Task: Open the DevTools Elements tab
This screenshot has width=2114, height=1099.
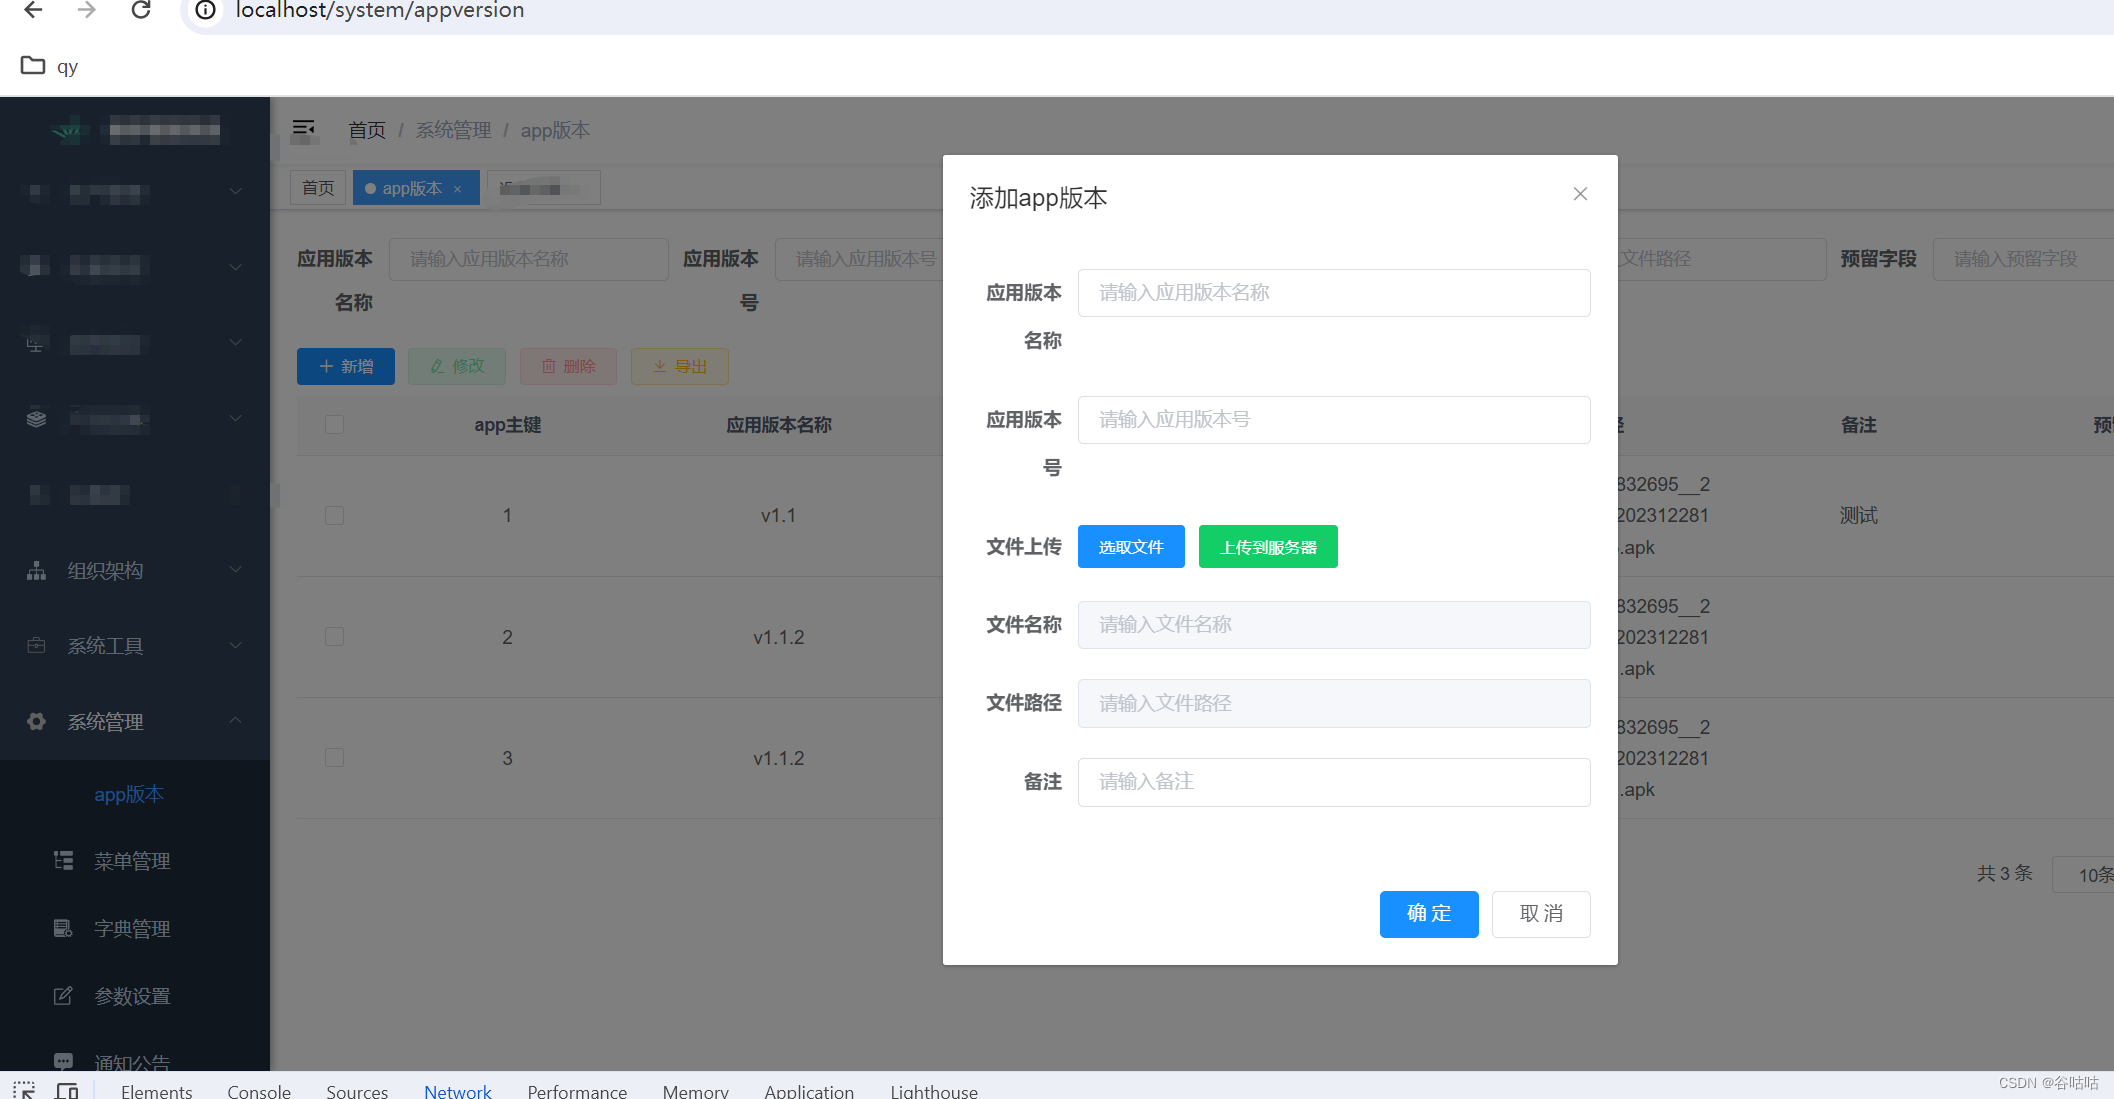Action: [x=156, y=1091]
